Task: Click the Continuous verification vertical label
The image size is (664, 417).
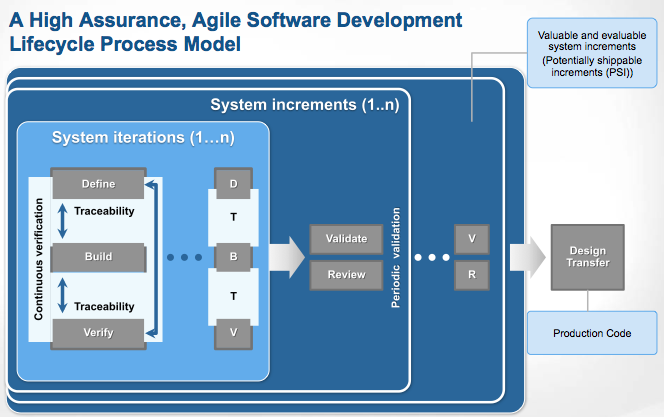Action: pos(39,259)
